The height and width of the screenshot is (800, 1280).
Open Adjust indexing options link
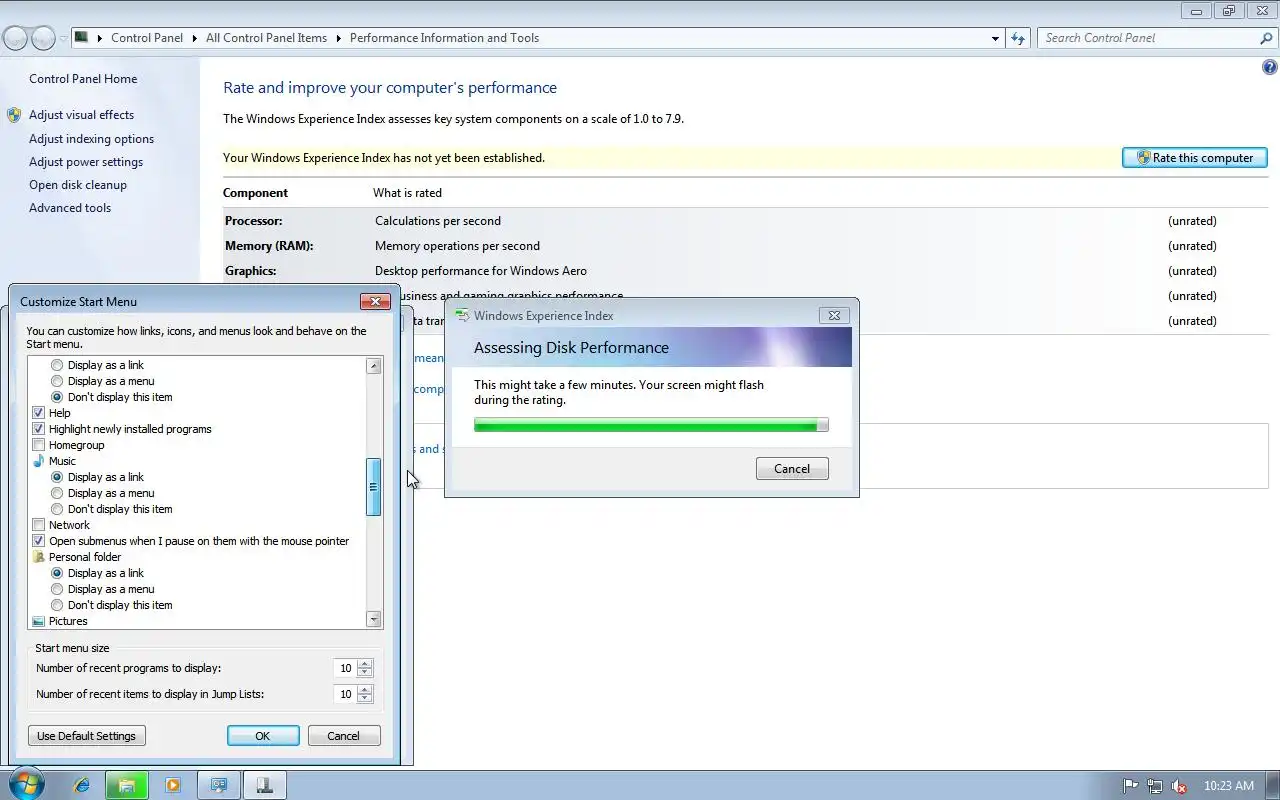coord(91,139)
